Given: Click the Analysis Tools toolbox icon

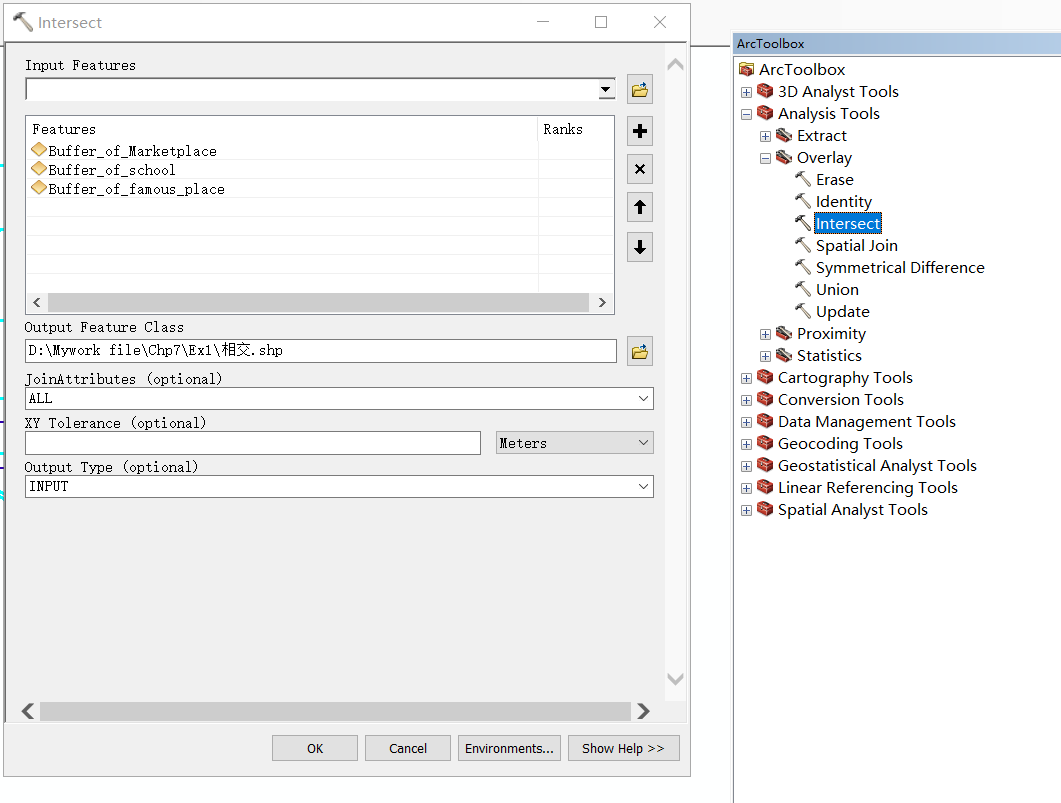Looking at the screenshot, I should coord(765,113).
